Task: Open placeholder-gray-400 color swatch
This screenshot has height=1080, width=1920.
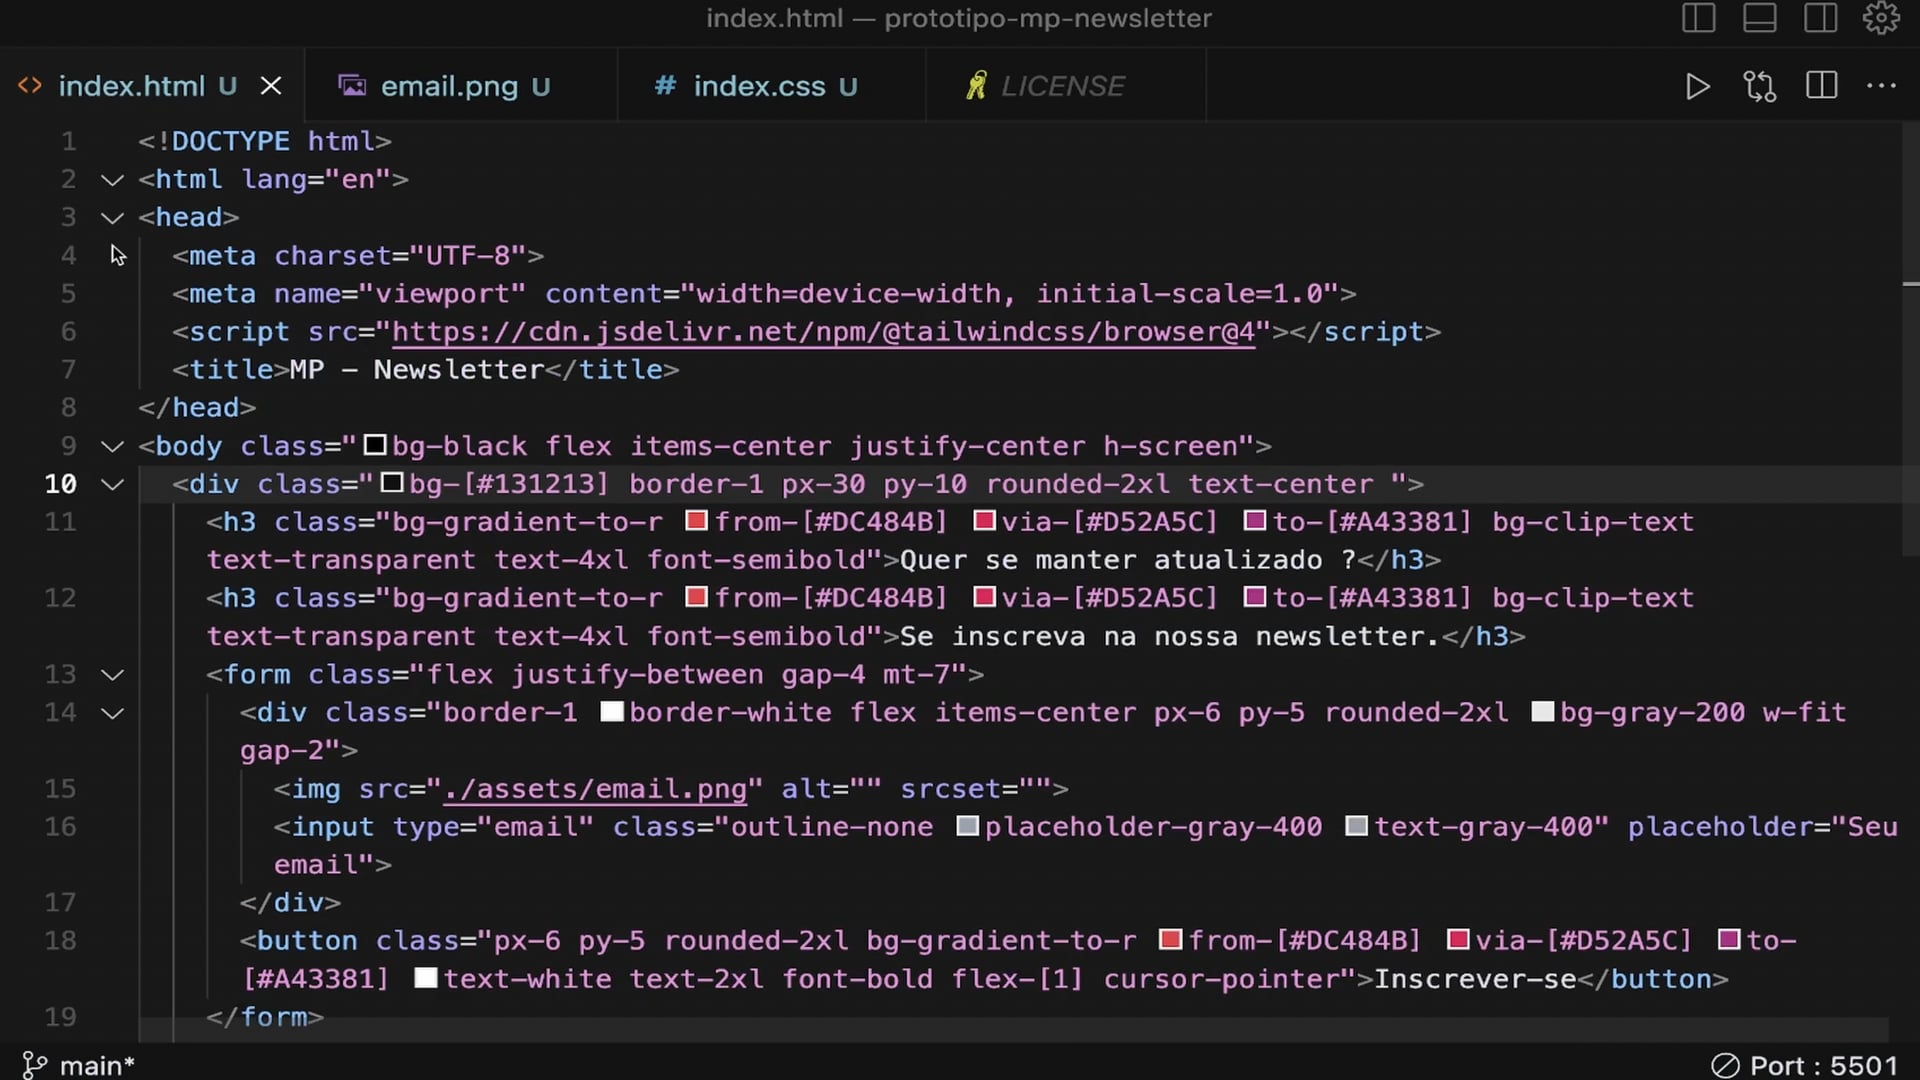Action: coord(967,826)
